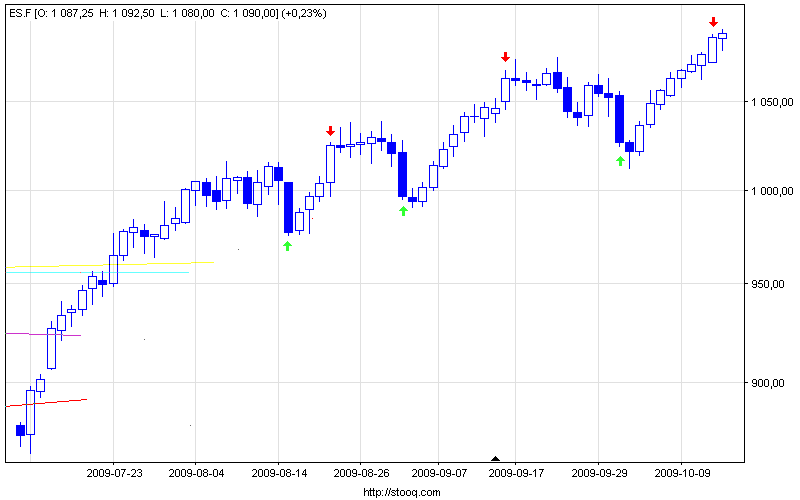Click the black triangle marker on time axis
The width and height of the screenshot is (800, 500).
tap(495, 459)
